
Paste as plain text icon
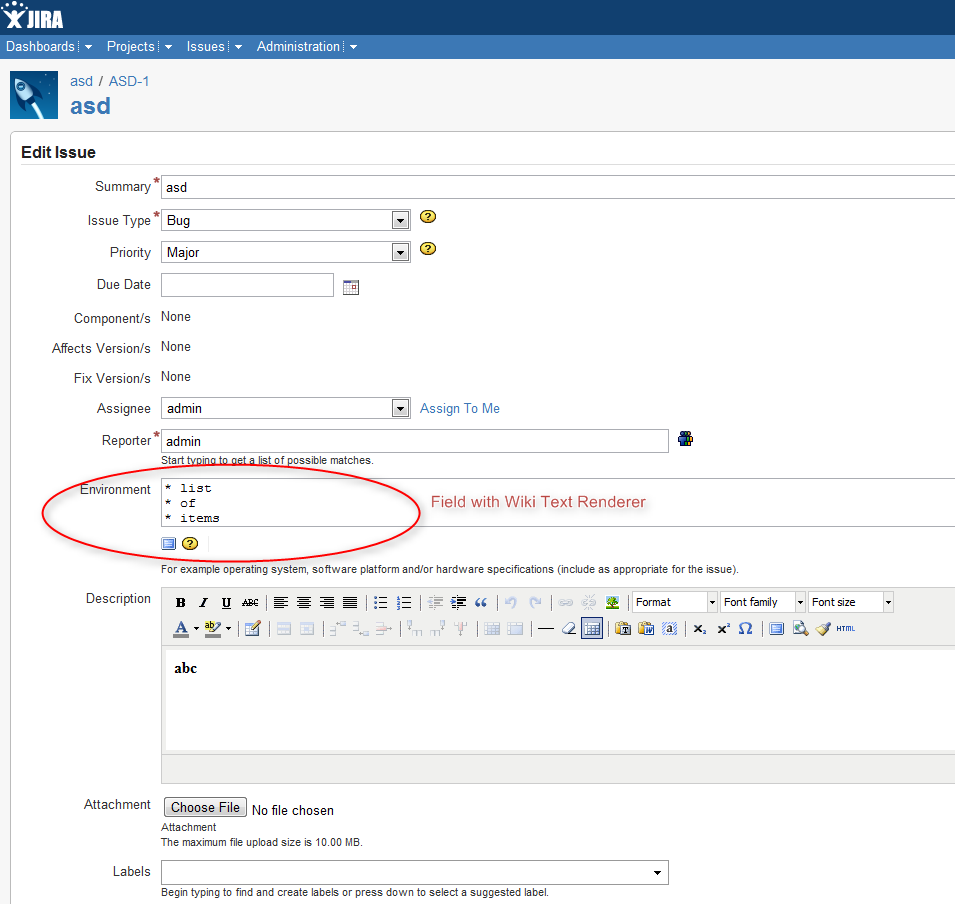point(622,629)
